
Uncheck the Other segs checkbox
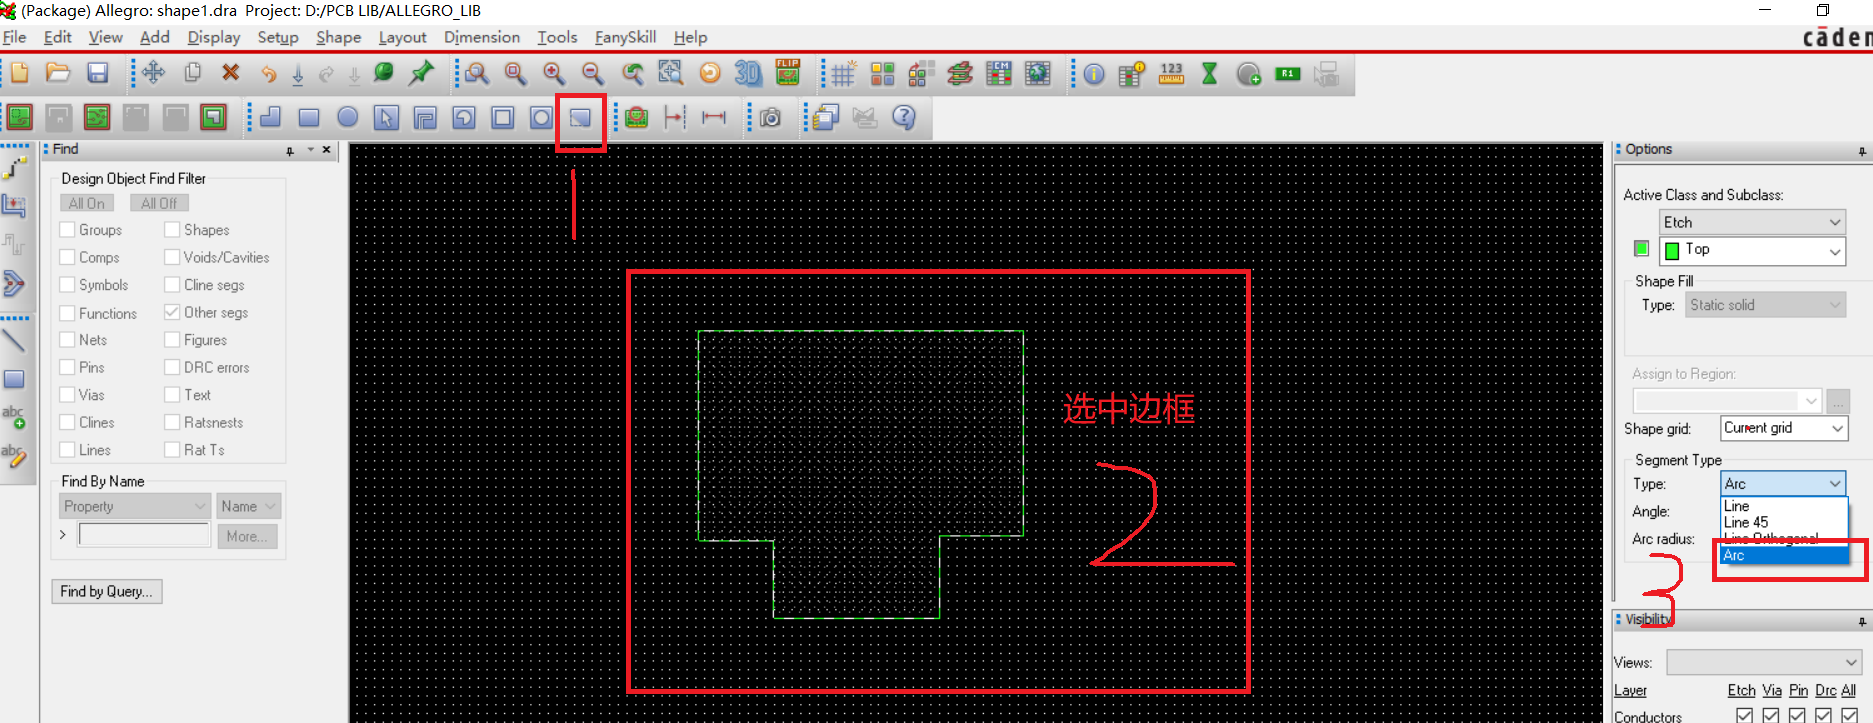coord(172,312)
